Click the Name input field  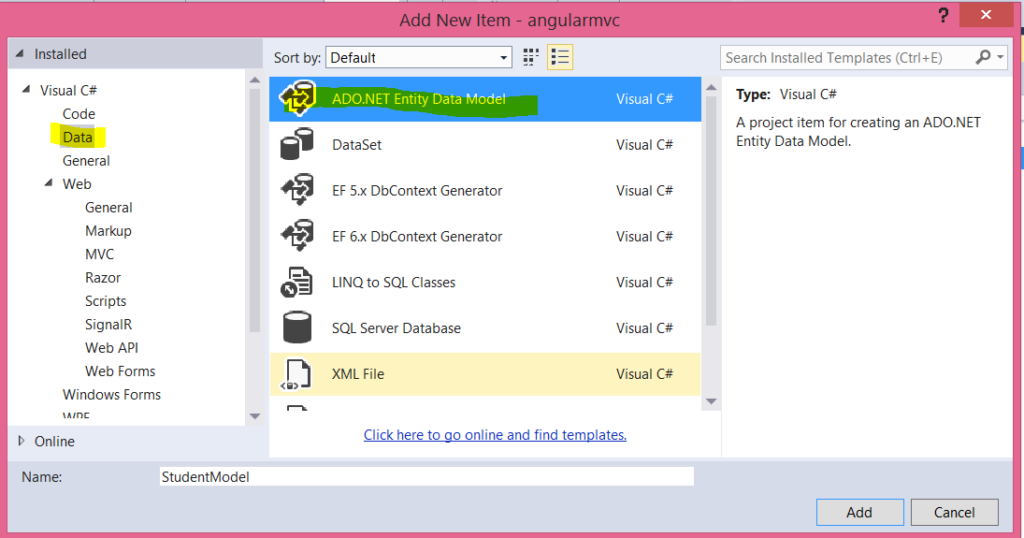[x=426, y=477]
